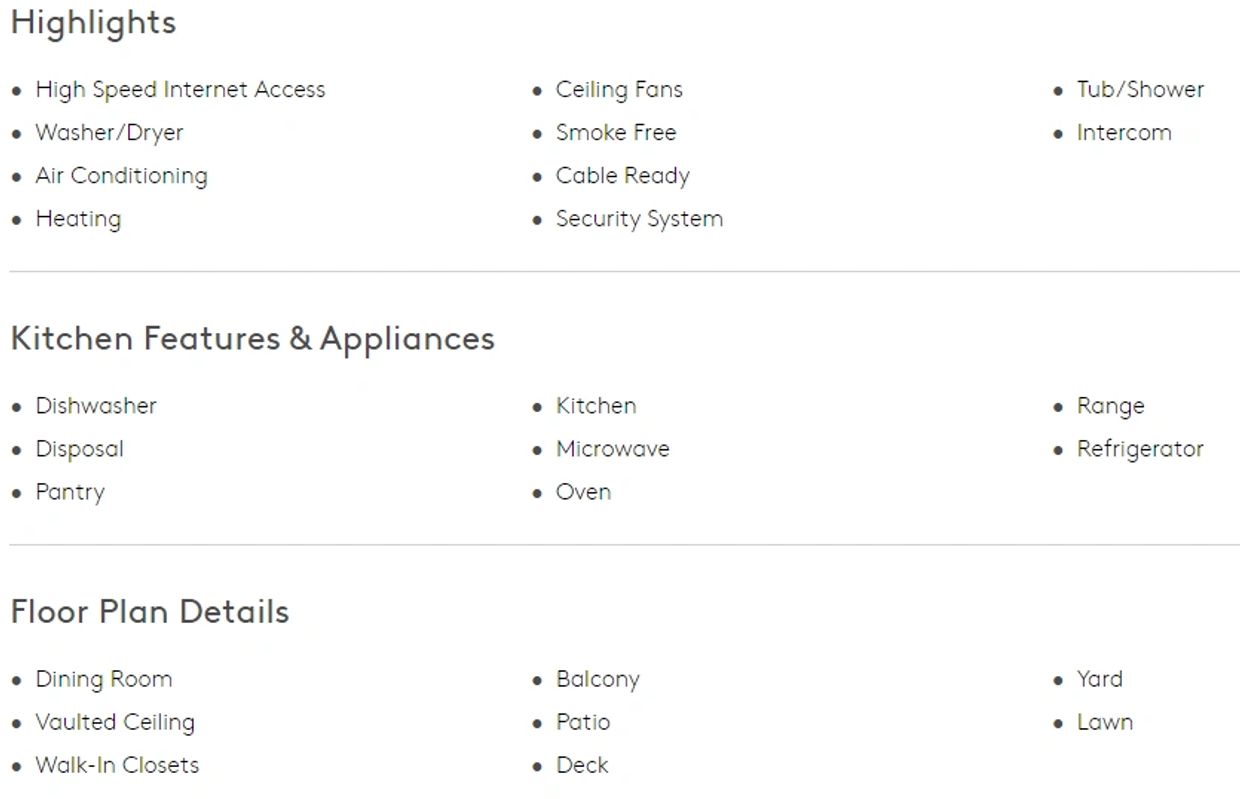The width and height of the screenshot is (1240, 799).
Task: Select the Security System item
Action: click(x=639, y=219)
